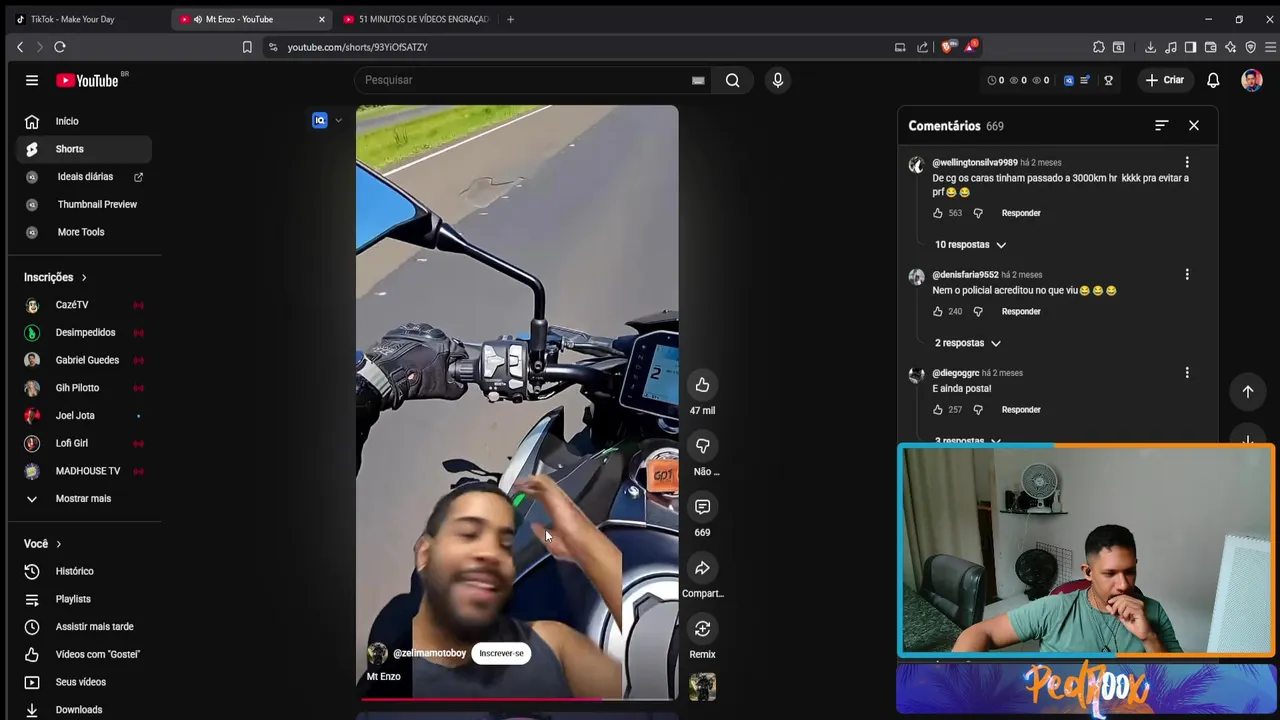Open @zelimamotoboy channel link
Image resolution: width=1280 pixels, height=720 pixels.
click(429, 653)
